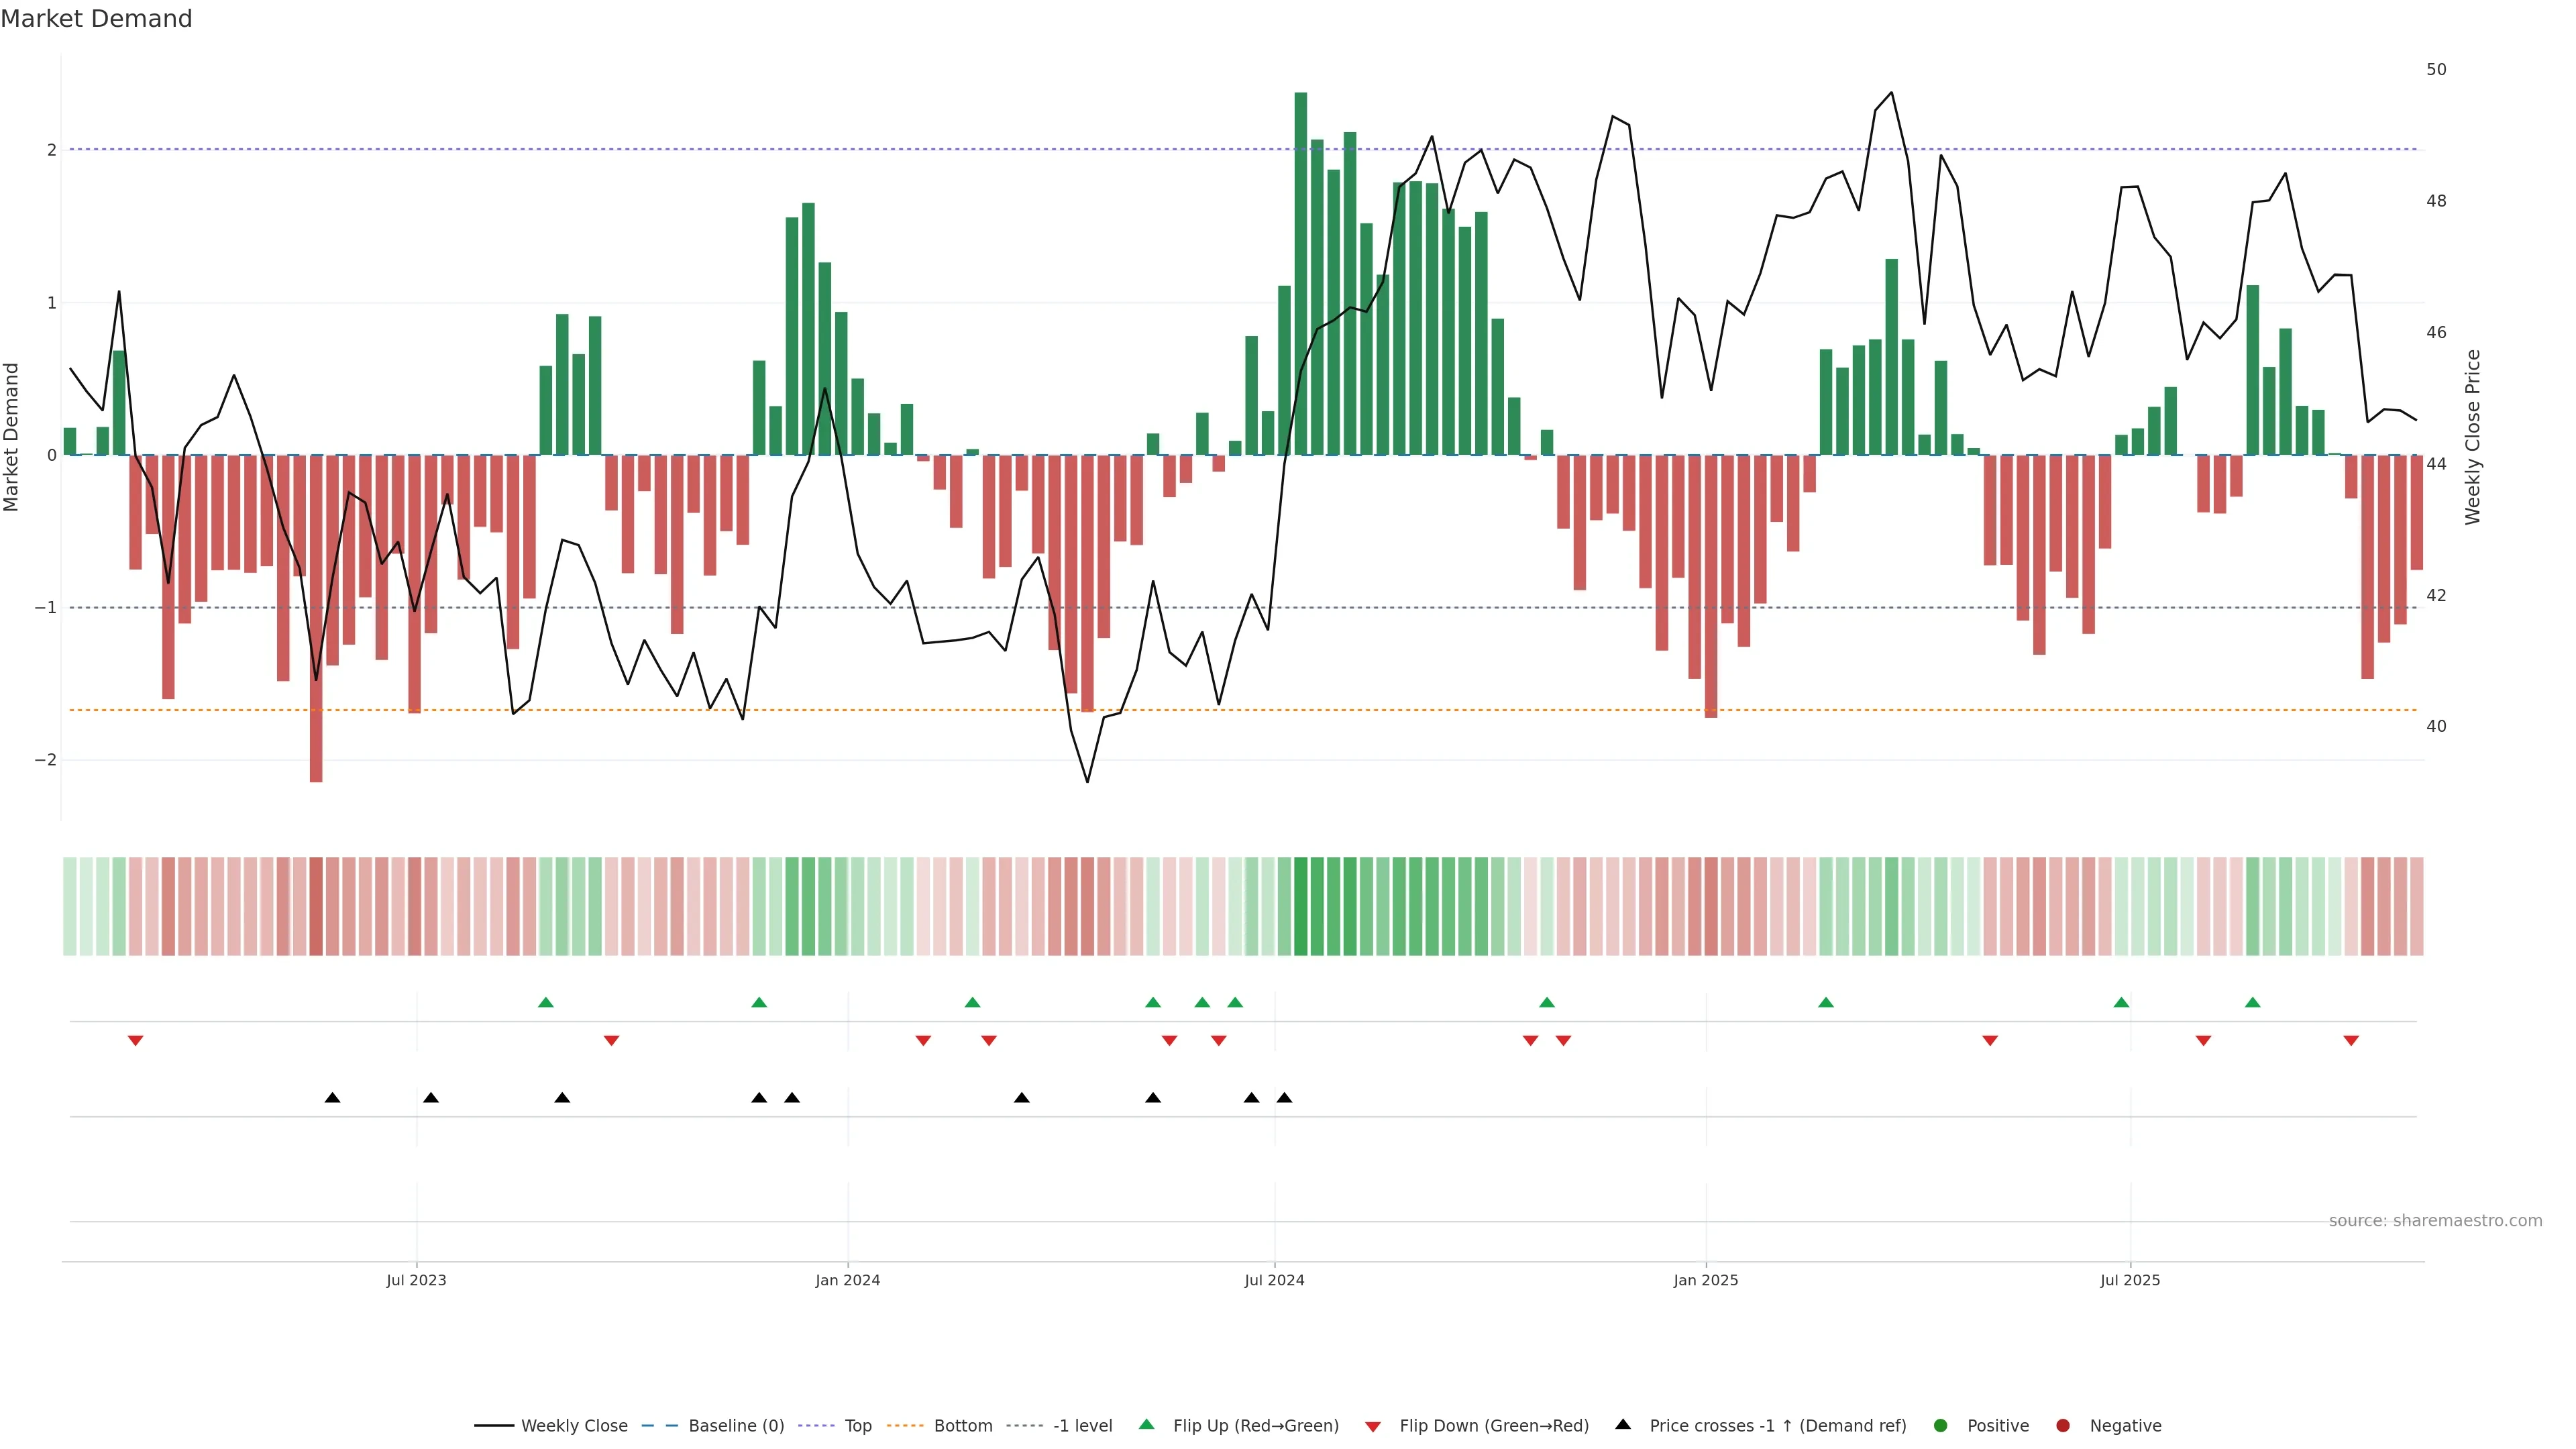Screen dimensions: 2576x1449
Task: Click the first black price-cross triangle marker
Action: click(x=333, y=1098)
